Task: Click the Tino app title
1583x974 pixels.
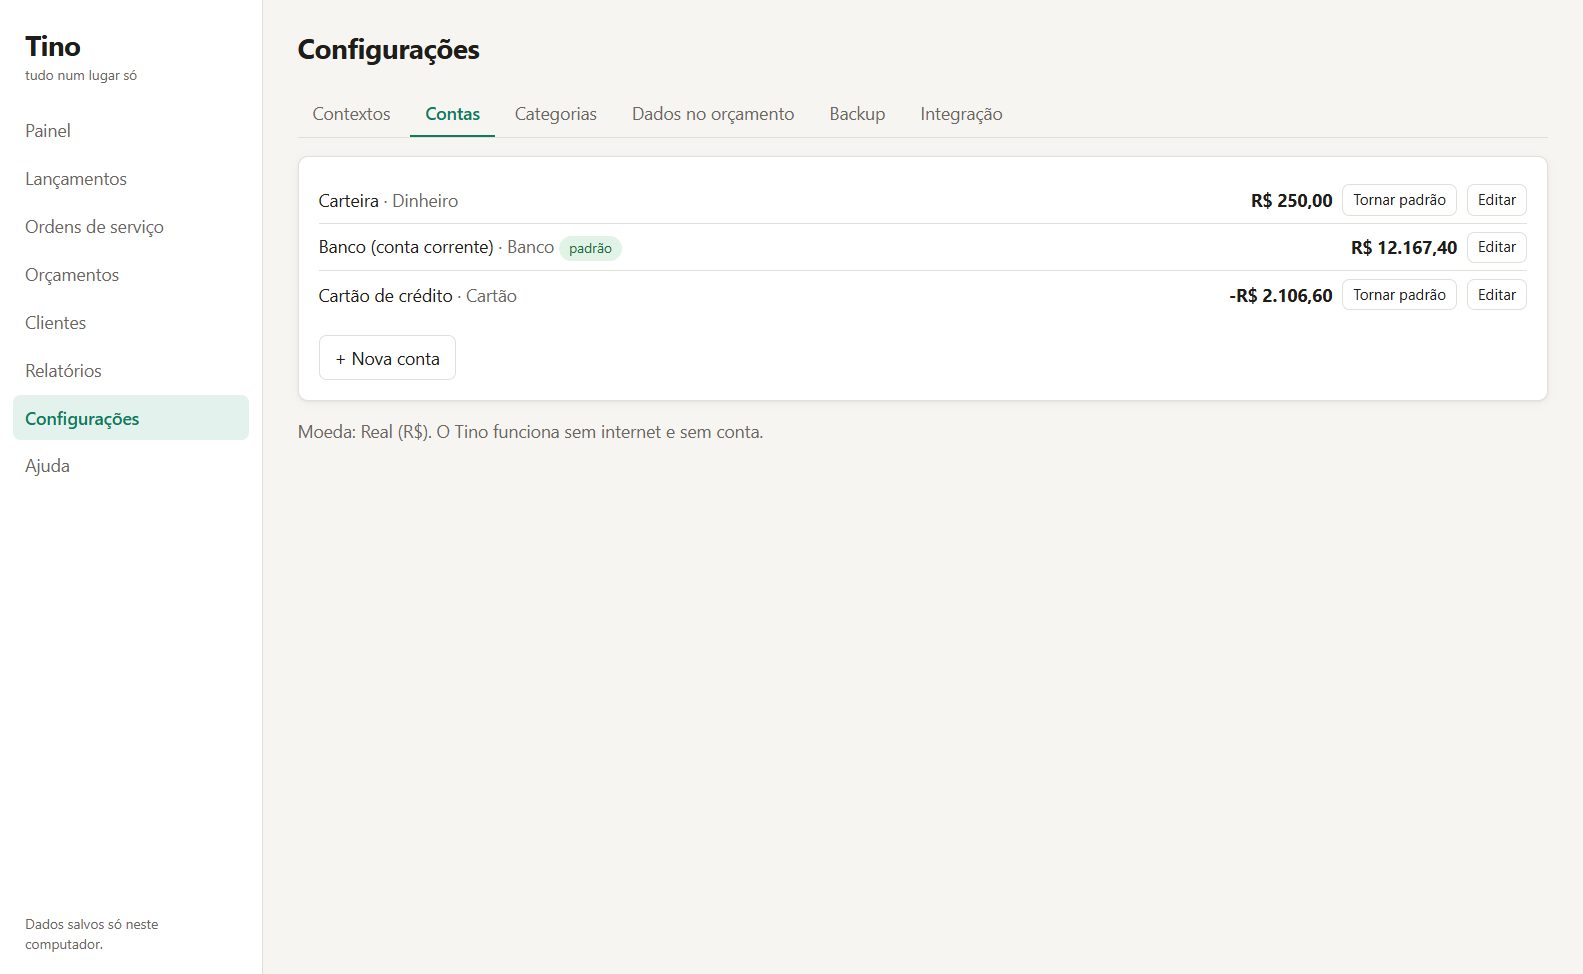Action: (x=53, y=46)
